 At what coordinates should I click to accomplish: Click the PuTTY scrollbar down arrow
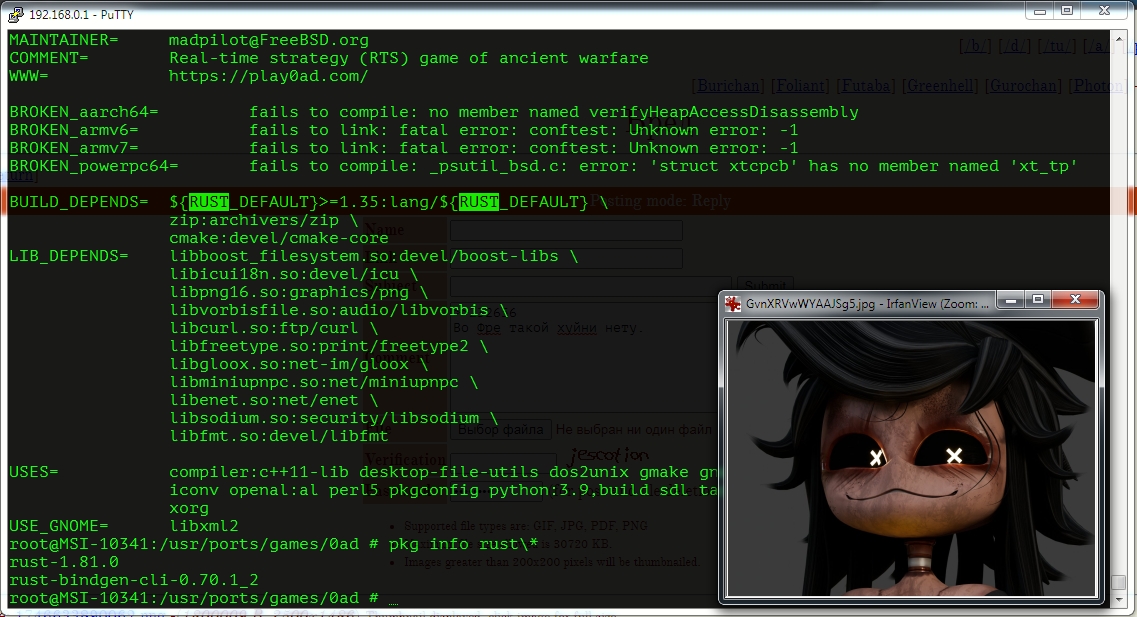[1119, 601]
